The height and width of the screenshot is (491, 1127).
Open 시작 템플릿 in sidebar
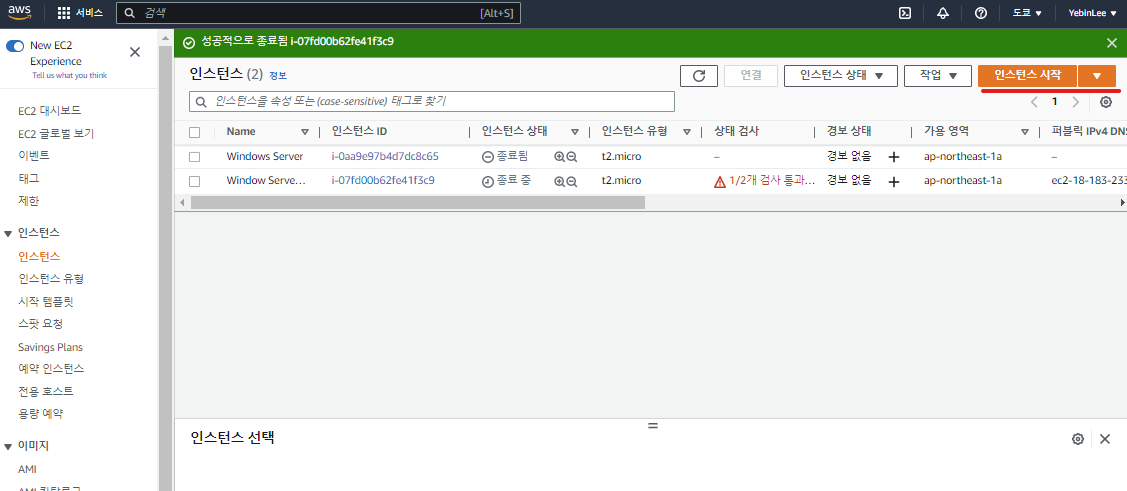pos(46,301)
